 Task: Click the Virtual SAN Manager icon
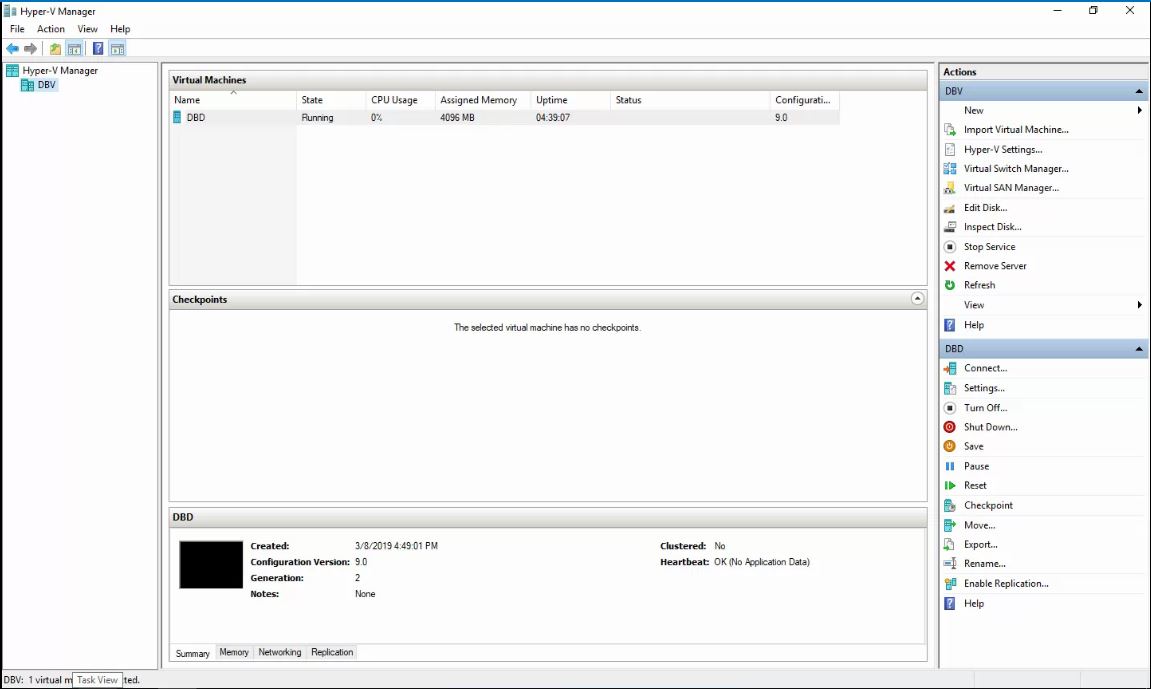click(x=950, y=188)
